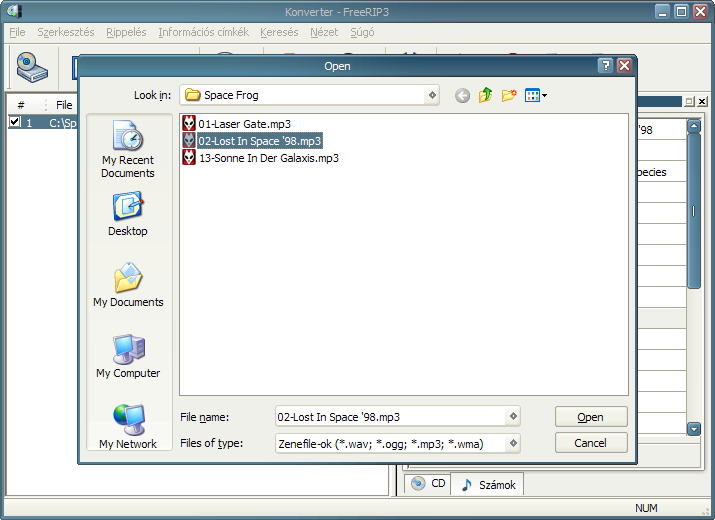Click into the File name input field
Image resolution: width=715 pixels, height=520 pixels.
coord(391,416)
